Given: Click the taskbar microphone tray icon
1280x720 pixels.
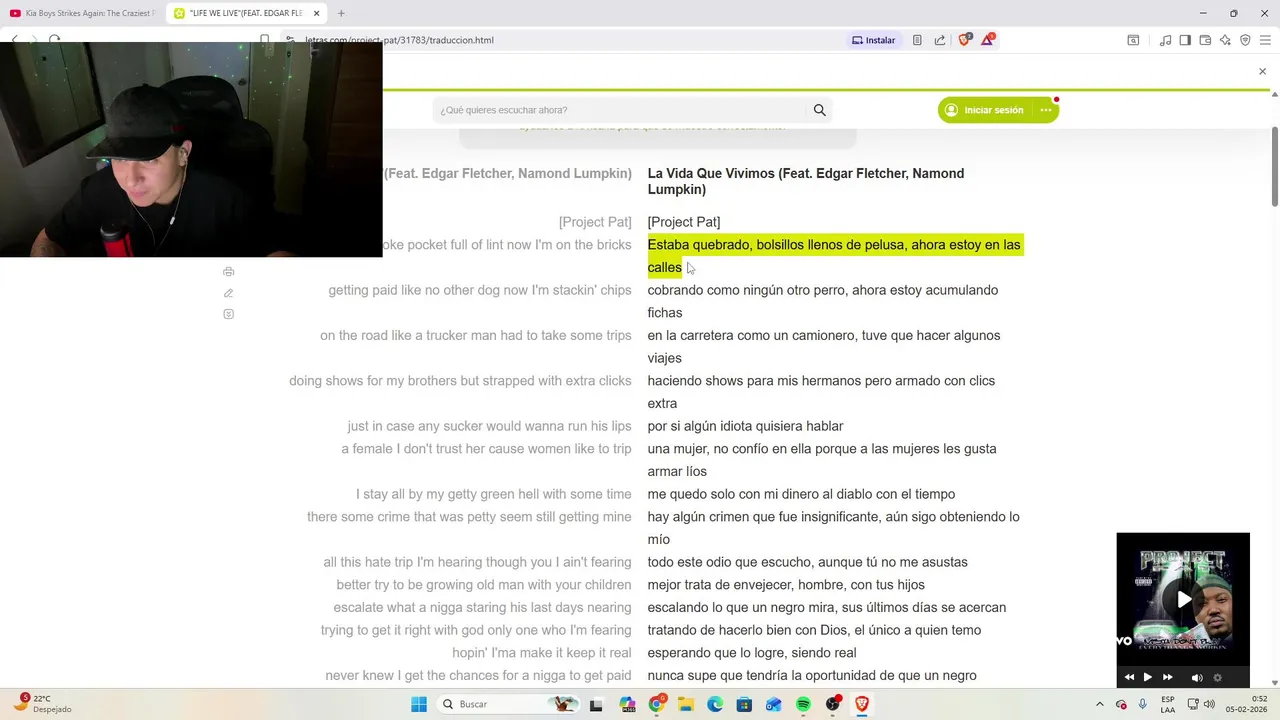Looking at the screenshot, I should click(x=1143, y=704).
